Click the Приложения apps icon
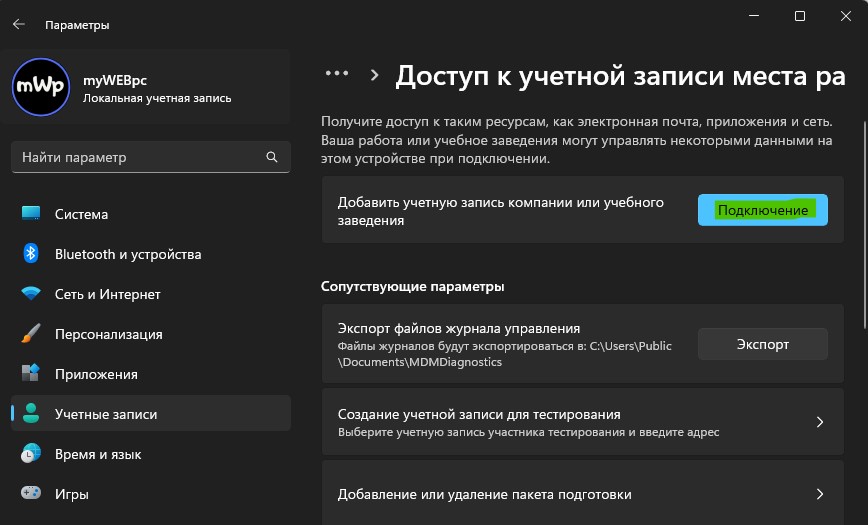868x525 pixels. click(x=31, y=373)
